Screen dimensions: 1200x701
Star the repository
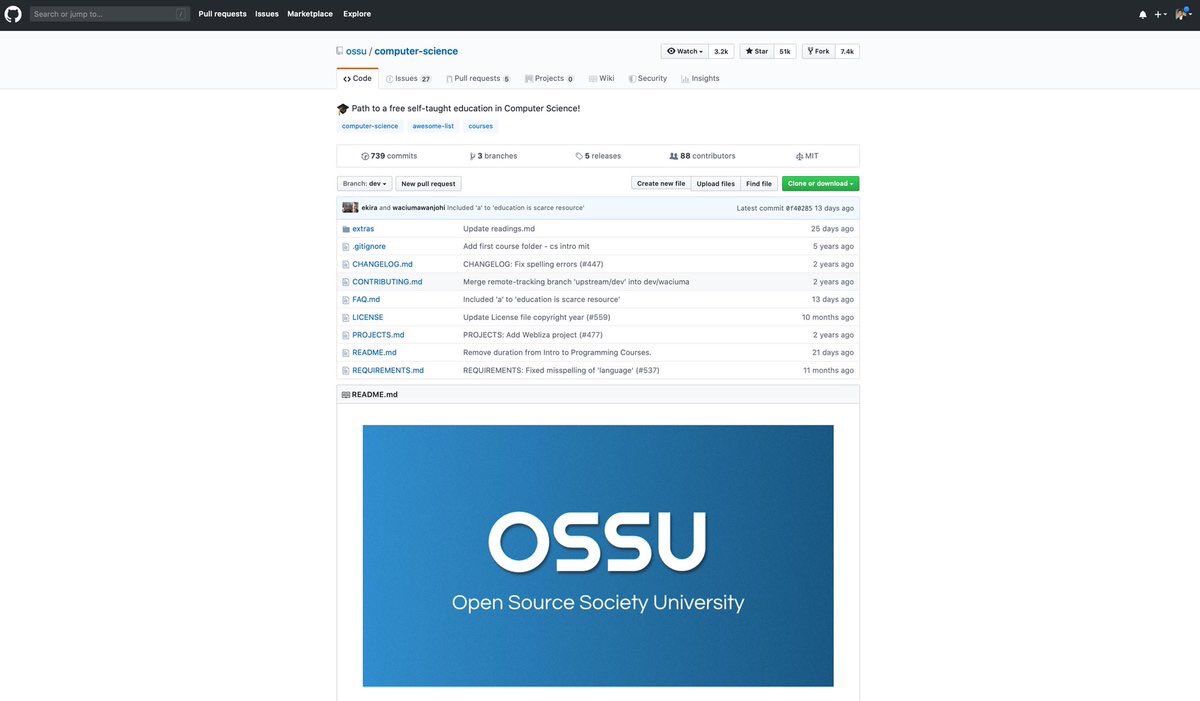pos(757,51)
